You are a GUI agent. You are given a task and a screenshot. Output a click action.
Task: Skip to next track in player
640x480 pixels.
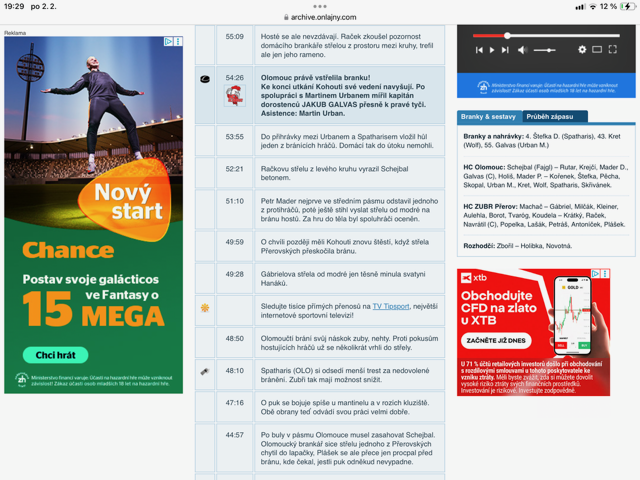pyautogui.click(x=505, y=50)
